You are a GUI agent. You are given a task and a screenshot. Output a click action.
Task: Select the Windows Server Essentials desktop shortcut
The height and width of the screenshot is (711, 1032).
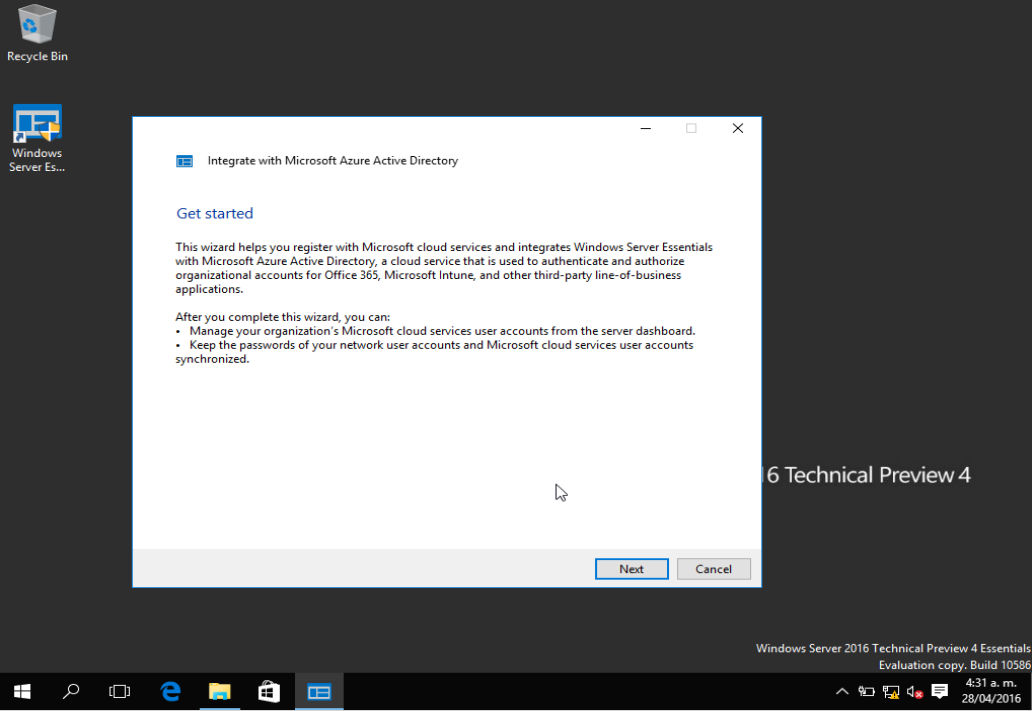[x=37, y=138]
